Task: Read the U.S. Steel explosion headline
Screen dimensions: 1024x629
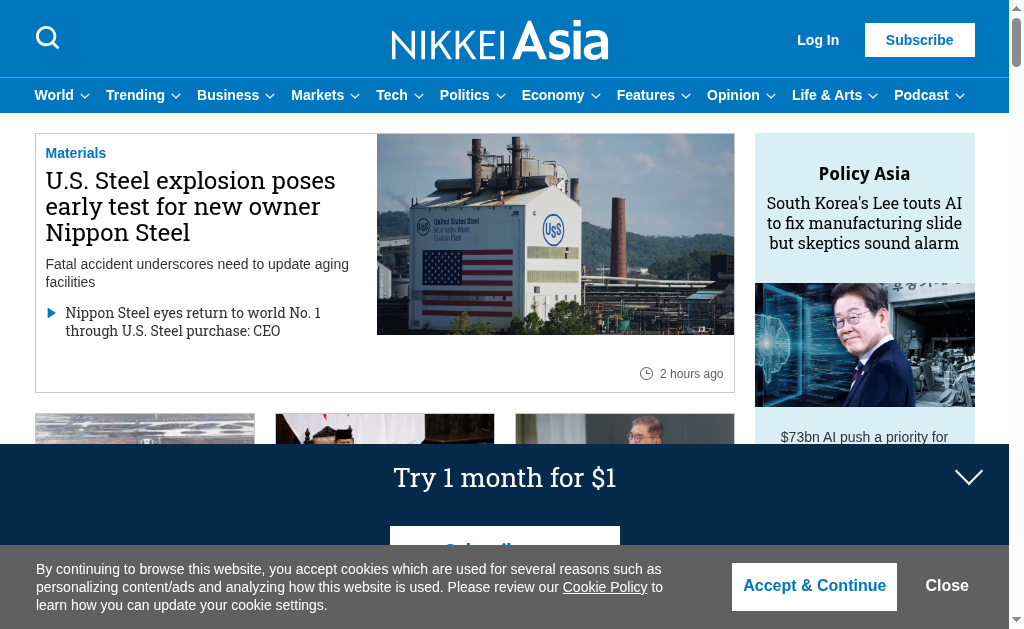Action: [190, 206]
